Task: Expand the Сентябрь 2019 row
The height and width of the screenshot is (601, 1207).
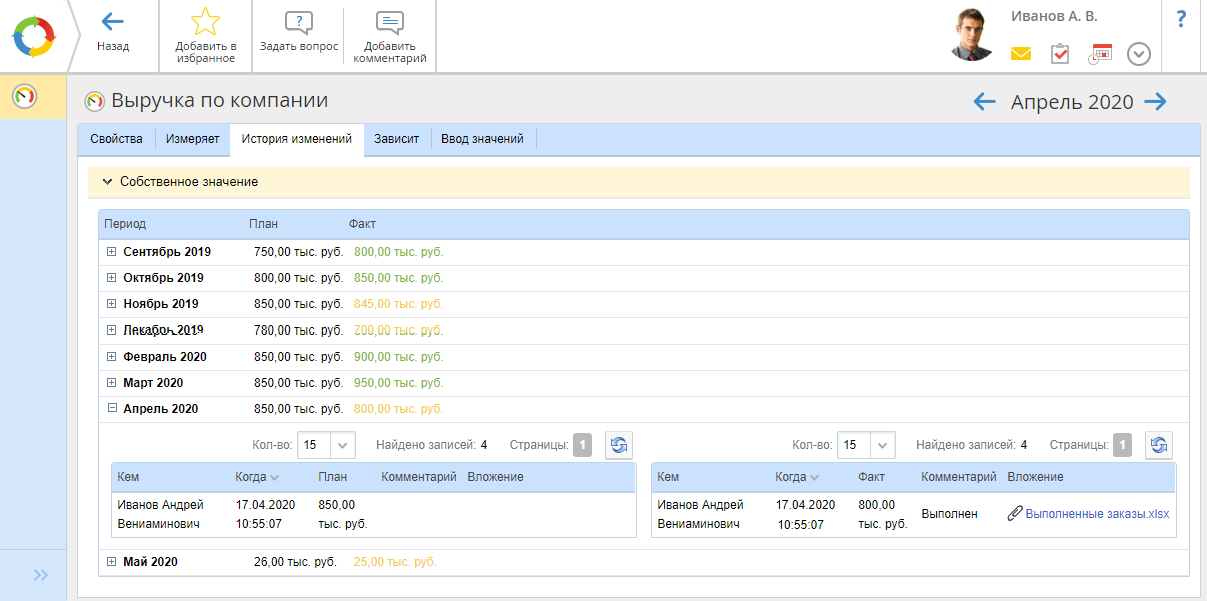Action: coord(112,252)
